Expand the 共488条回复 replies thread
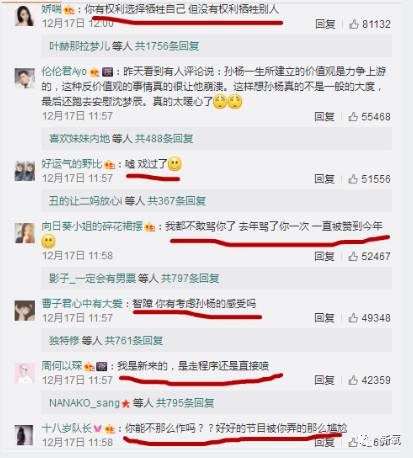Image resolution: width=413 pixels, height=458 pixels. point(164,138)
